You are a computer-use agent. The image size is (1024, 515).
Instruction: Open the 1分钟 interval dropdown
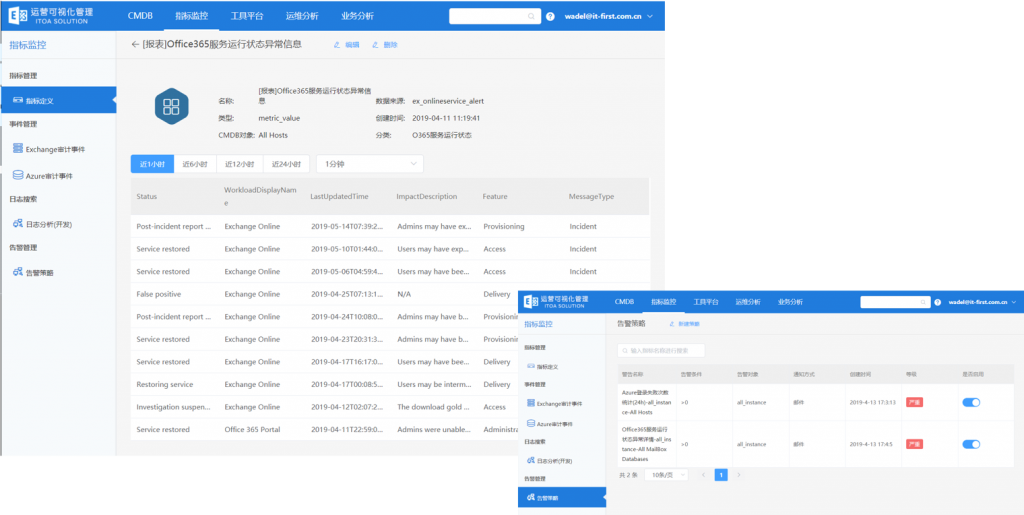tap(370, 164)
